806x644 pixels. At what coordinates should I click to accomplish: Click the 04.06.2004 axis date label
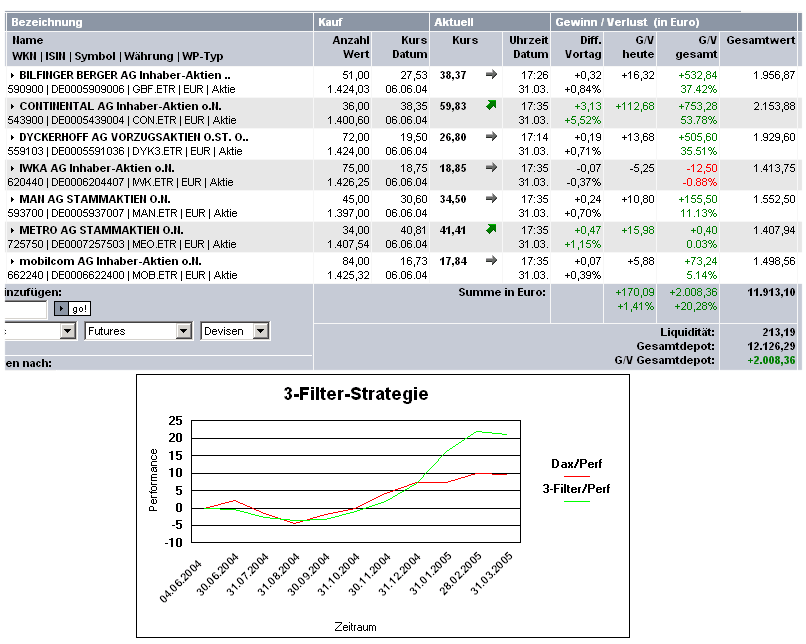[x=180, y=581]
